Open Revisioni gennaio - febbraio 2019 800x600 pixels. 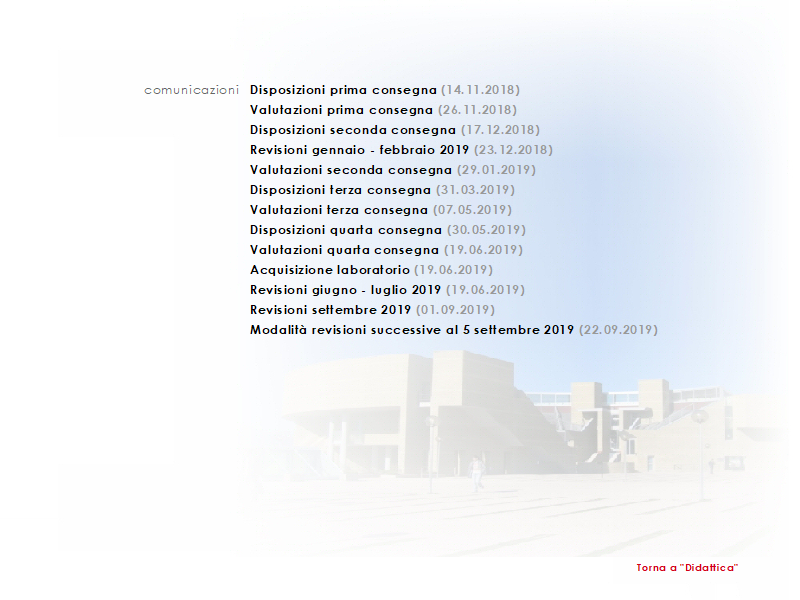coord(359,150)
